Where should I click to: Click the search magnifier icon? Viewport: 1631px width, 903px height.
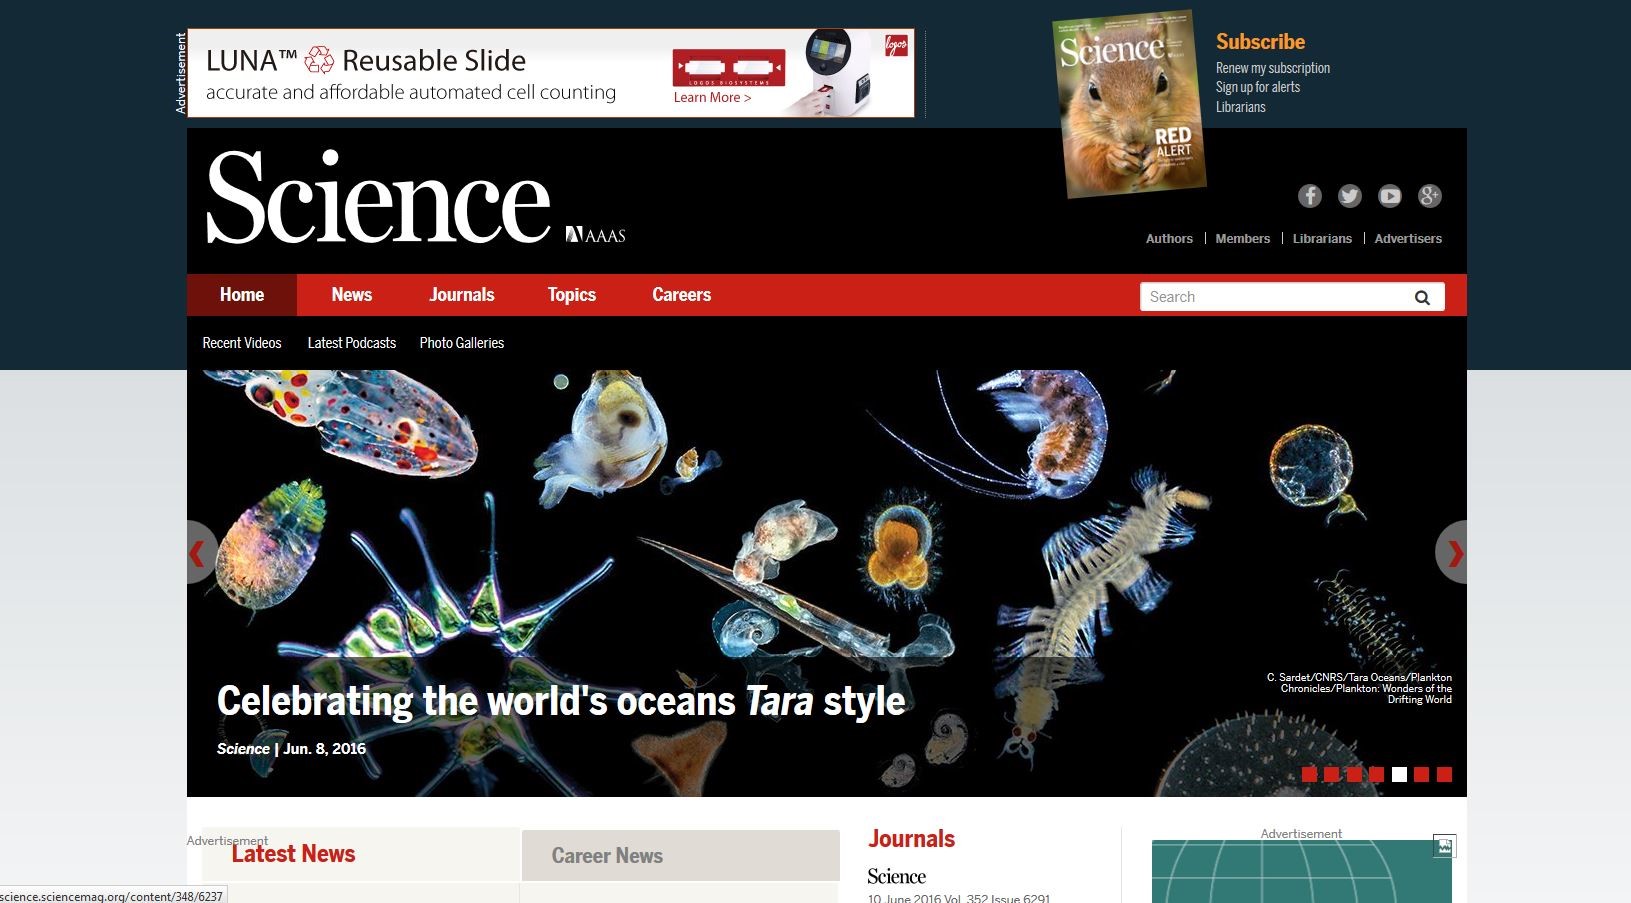click(x=1422, y=297)
